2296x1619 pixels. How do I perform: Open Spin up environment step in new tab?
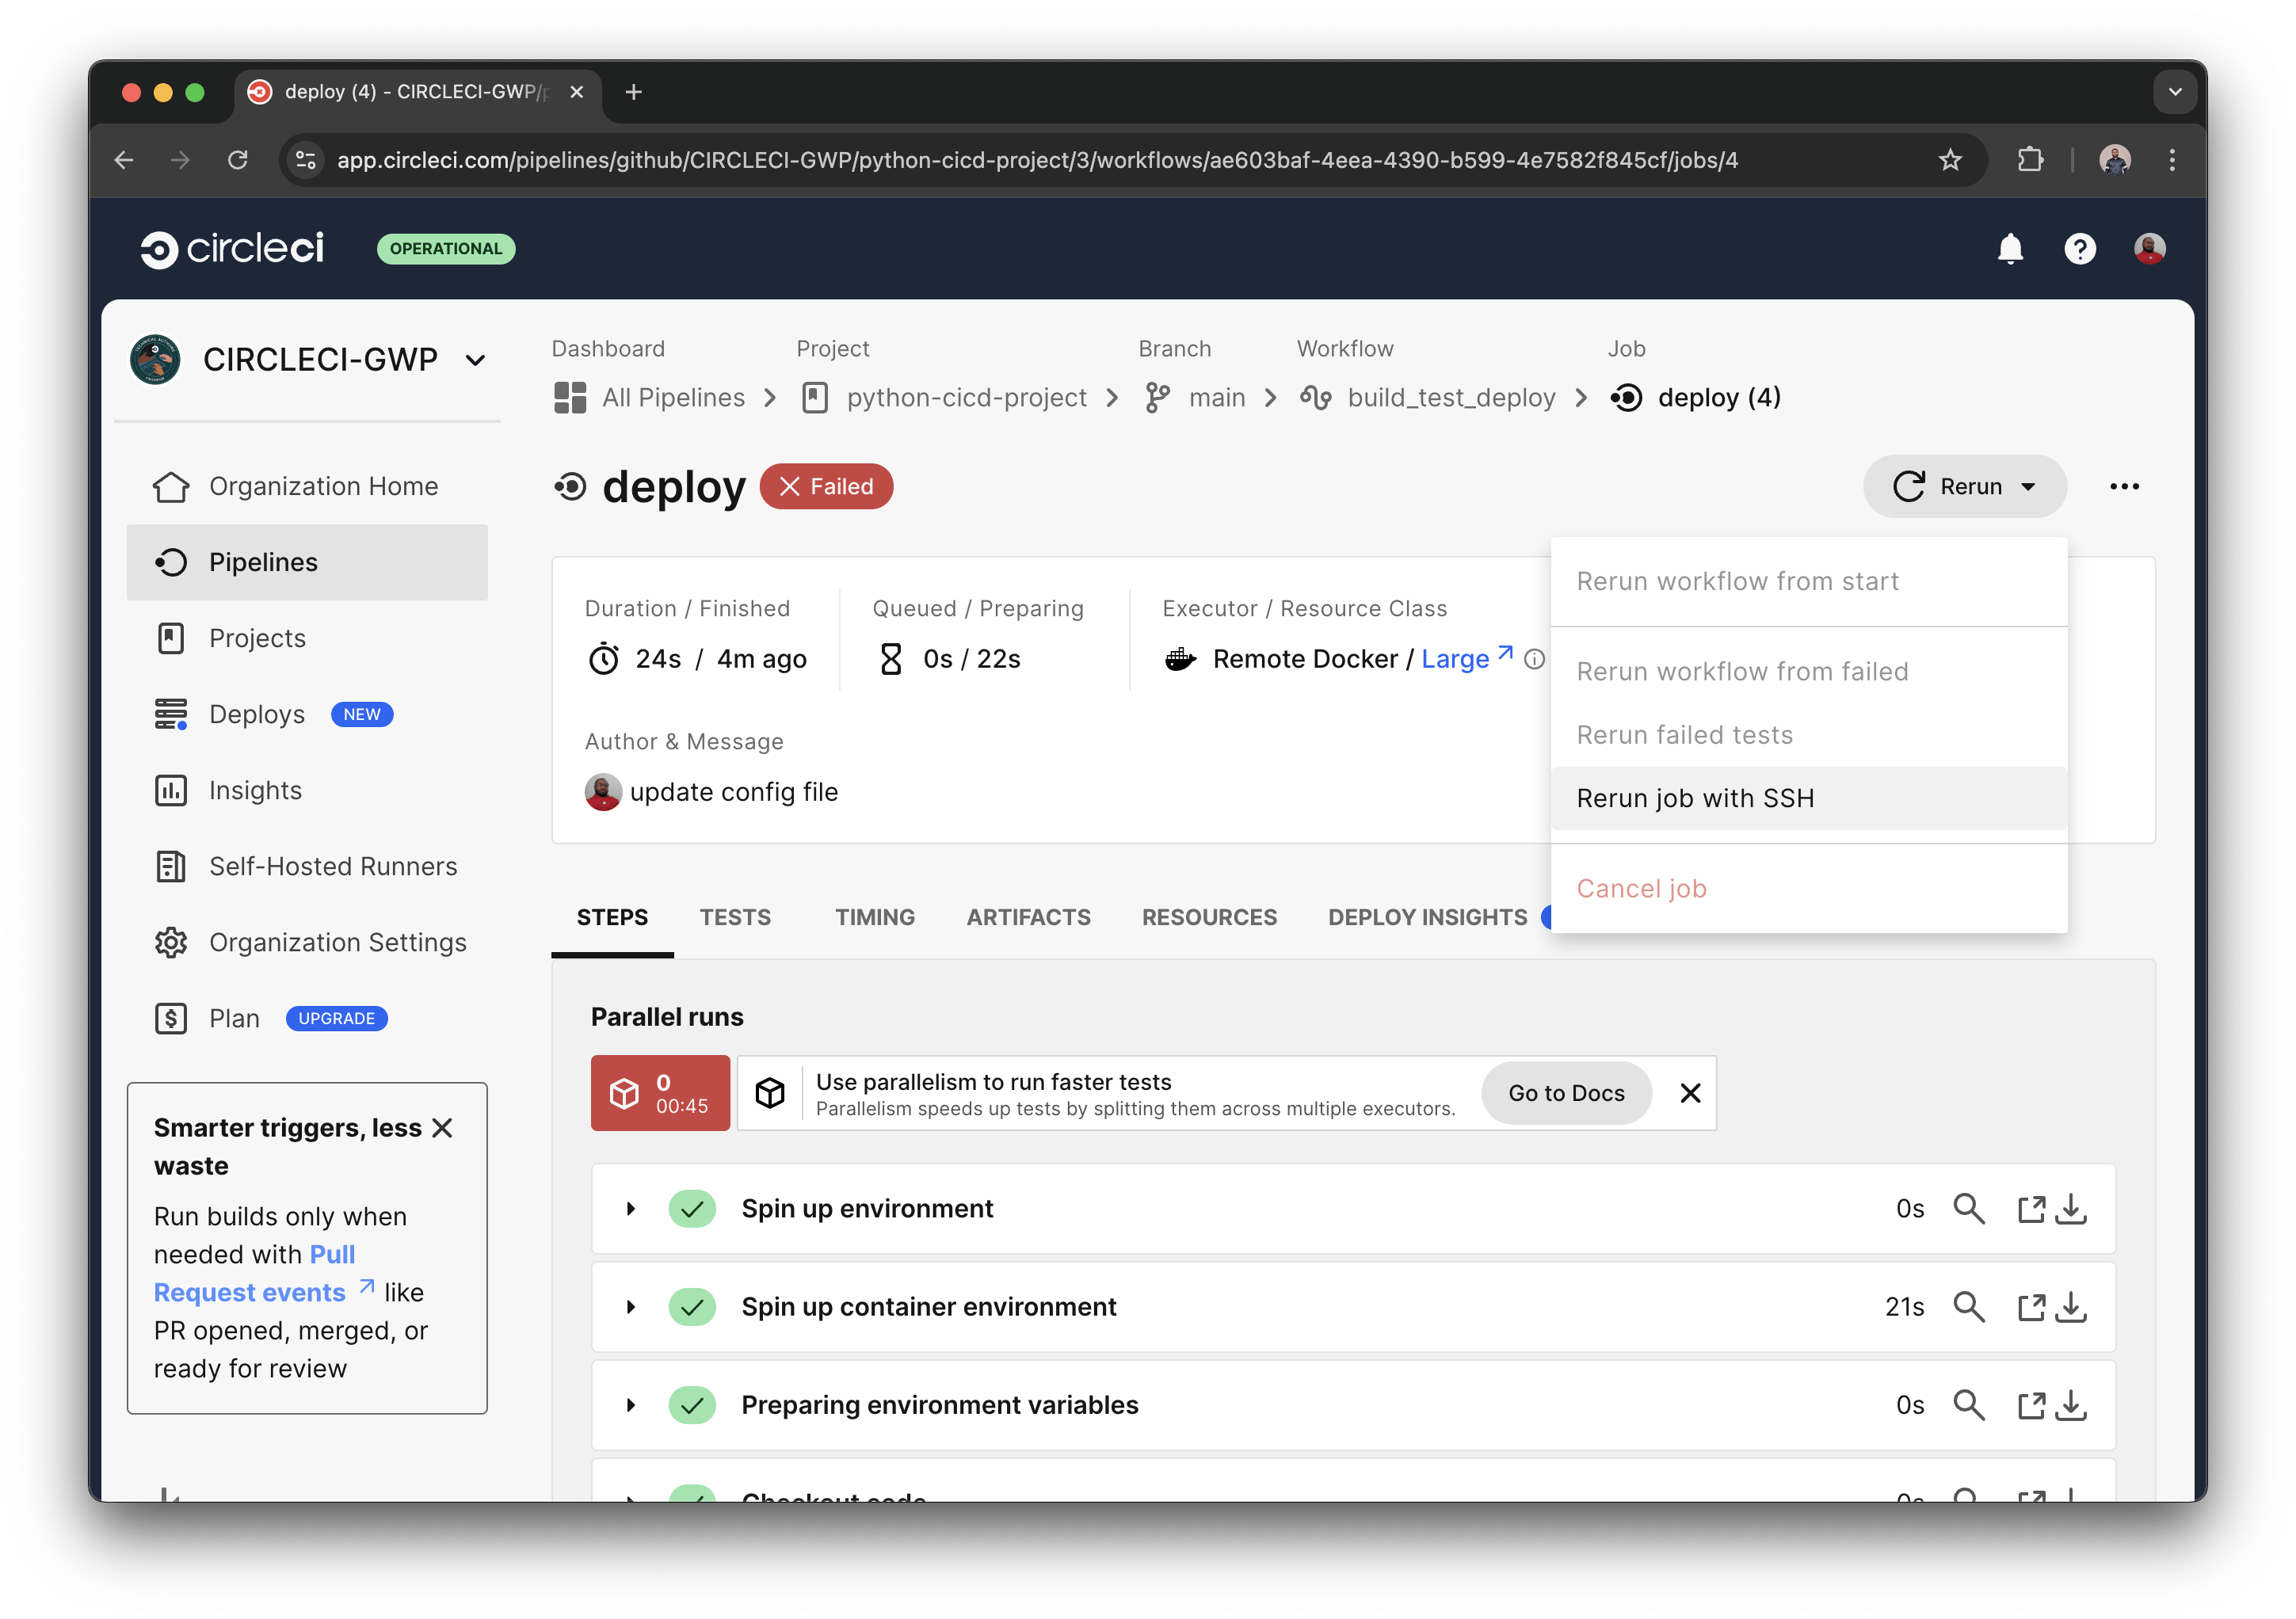click(2031, 1208)
